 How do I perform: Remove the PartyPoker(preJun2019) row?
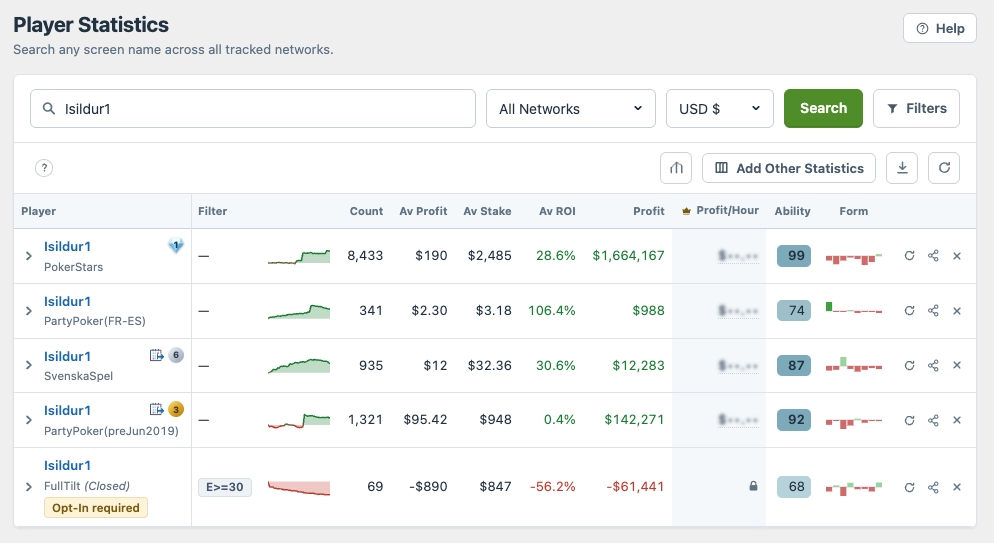point(957,420)
